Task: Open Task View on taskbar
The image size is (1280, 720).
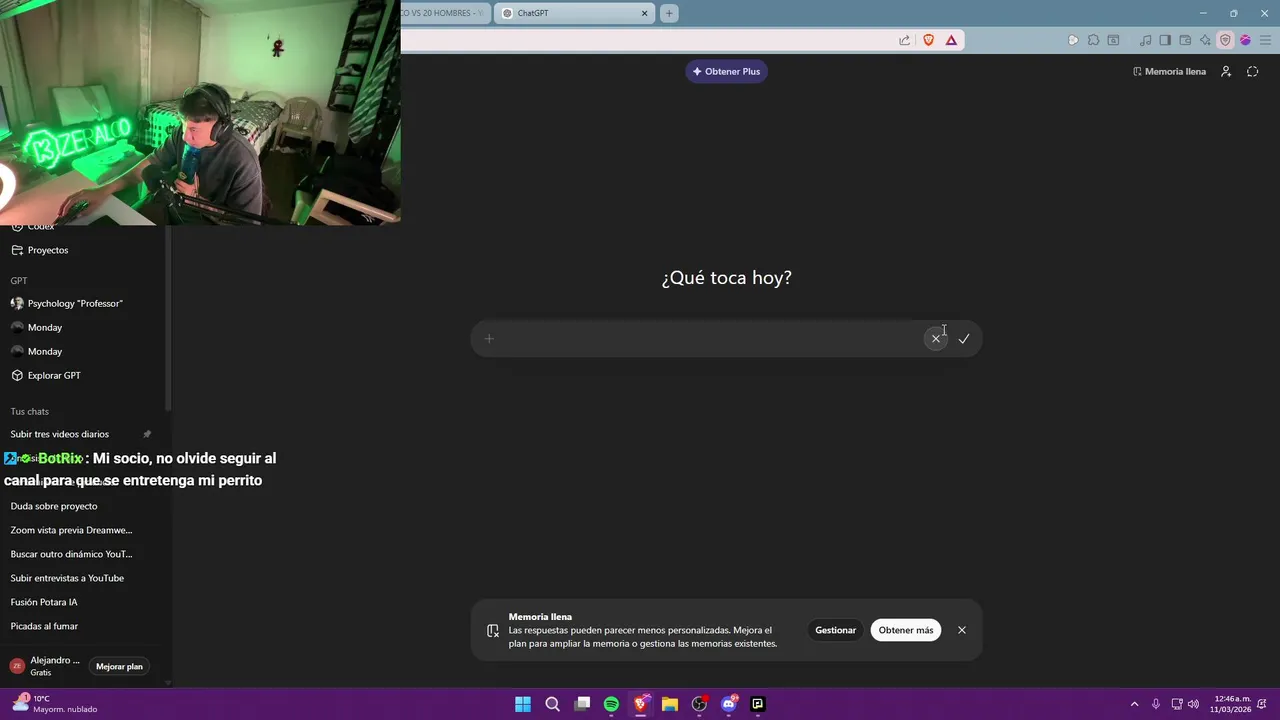Action: (582, 704)
